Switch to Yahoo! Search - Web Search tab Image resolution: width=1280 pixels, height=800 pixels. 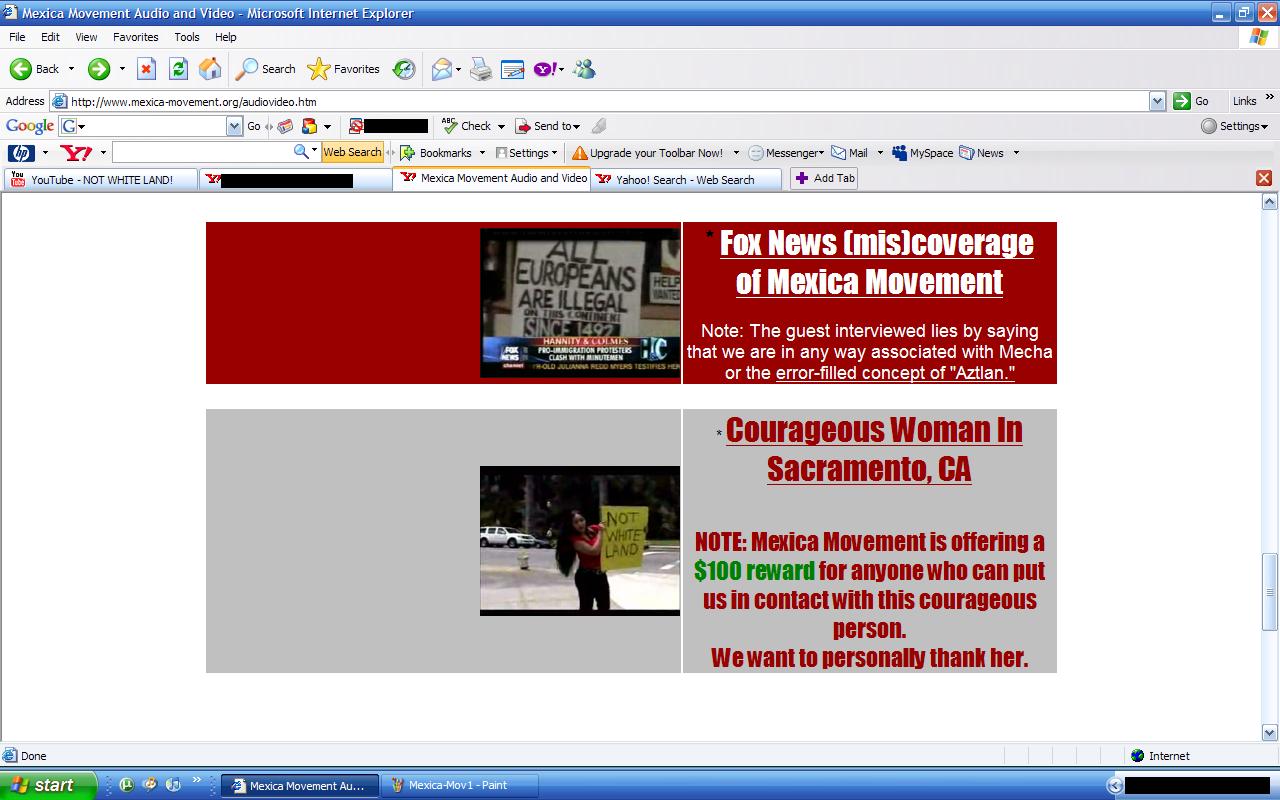coord(685,180)
